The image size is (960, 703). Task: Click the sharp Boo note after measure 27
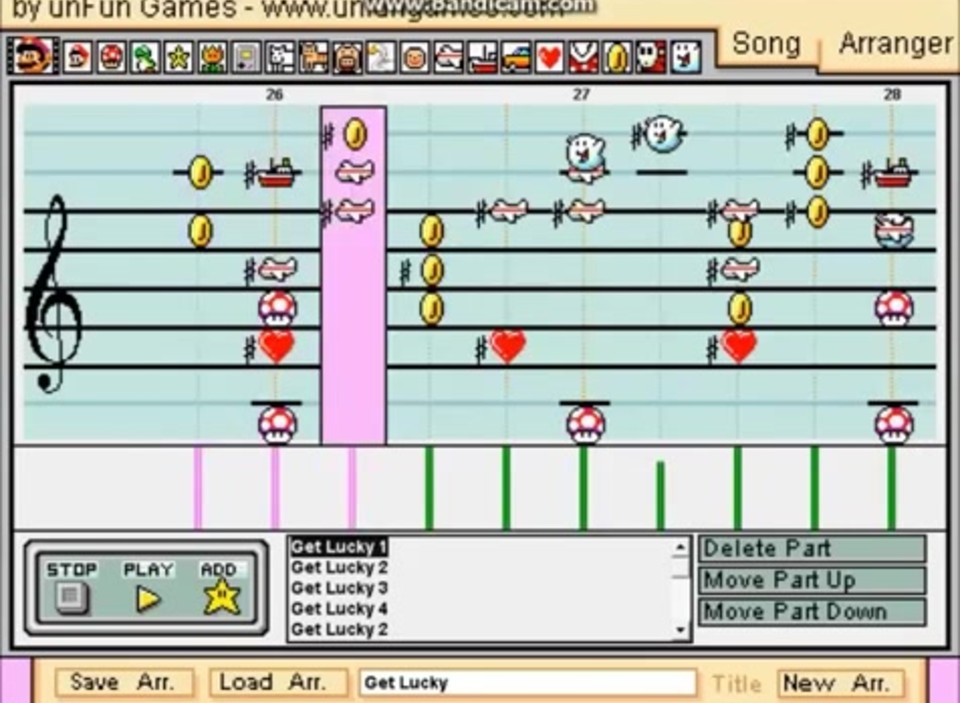(662, 134)
